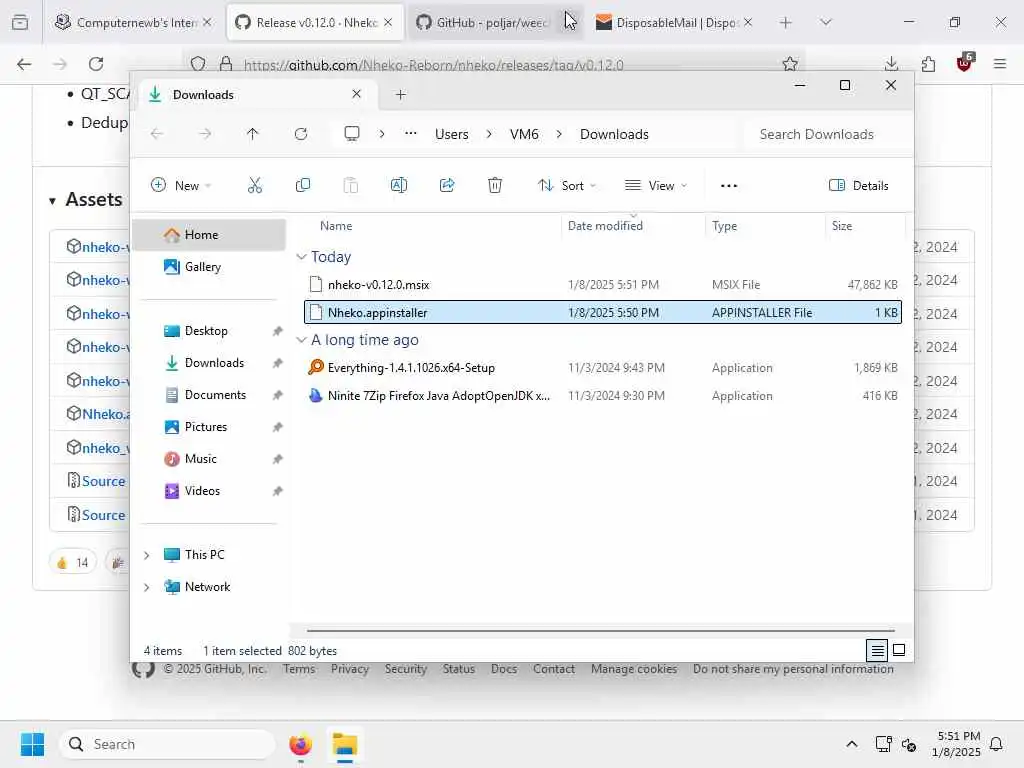
Task: Click Explorer's forward navigation arrow
Action: tap(205, 134)
